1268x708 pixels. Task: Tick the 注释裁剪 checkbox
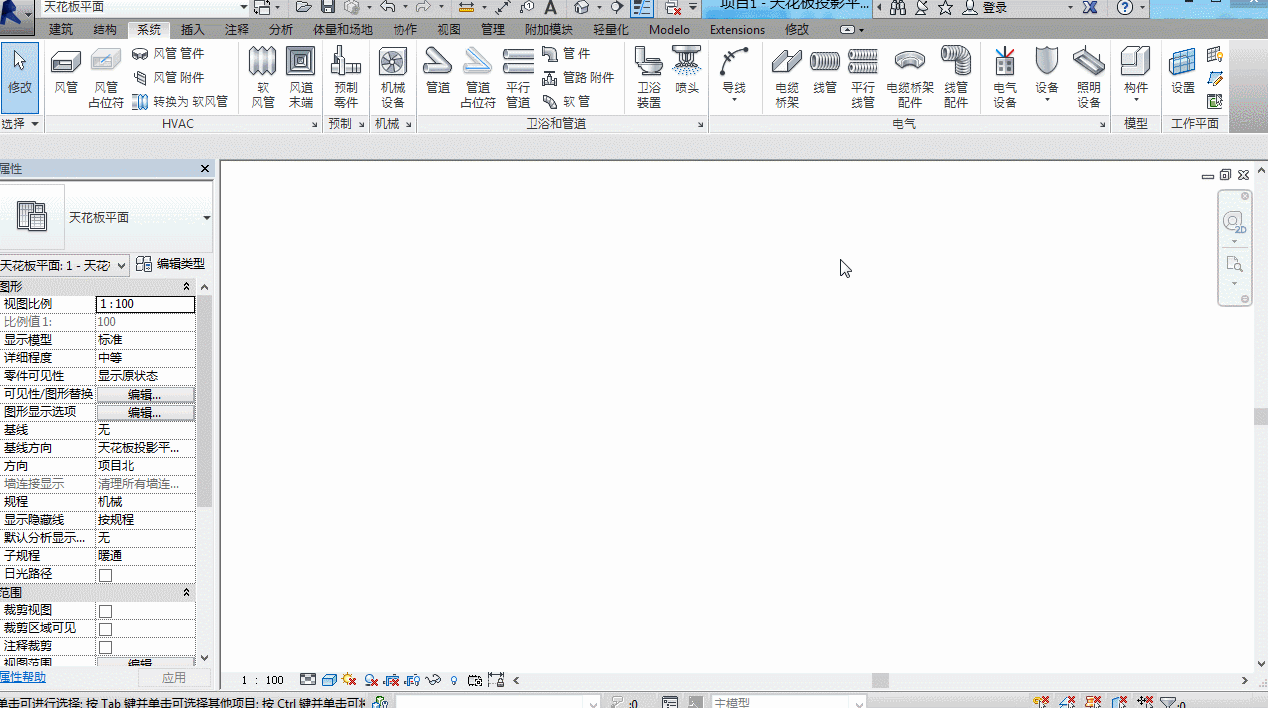(x=105, y=647)
